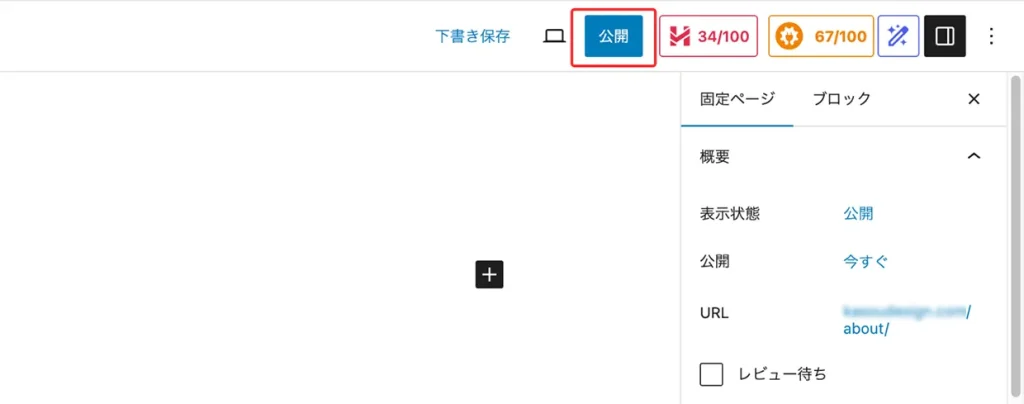Viewport: 1024px width, 404px height.
Task: Click the laptop preview icon
Action: [554, 37]
